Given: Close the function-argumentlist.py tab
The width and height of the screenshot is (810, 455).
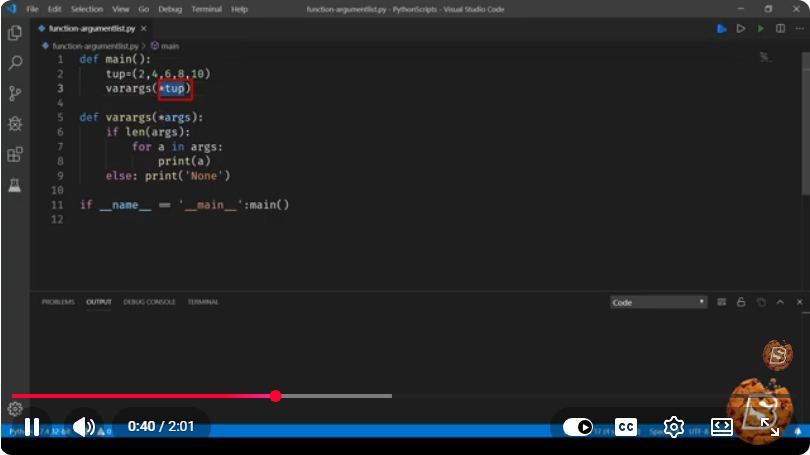Looking at the screenshot, I should pos(144,28).
